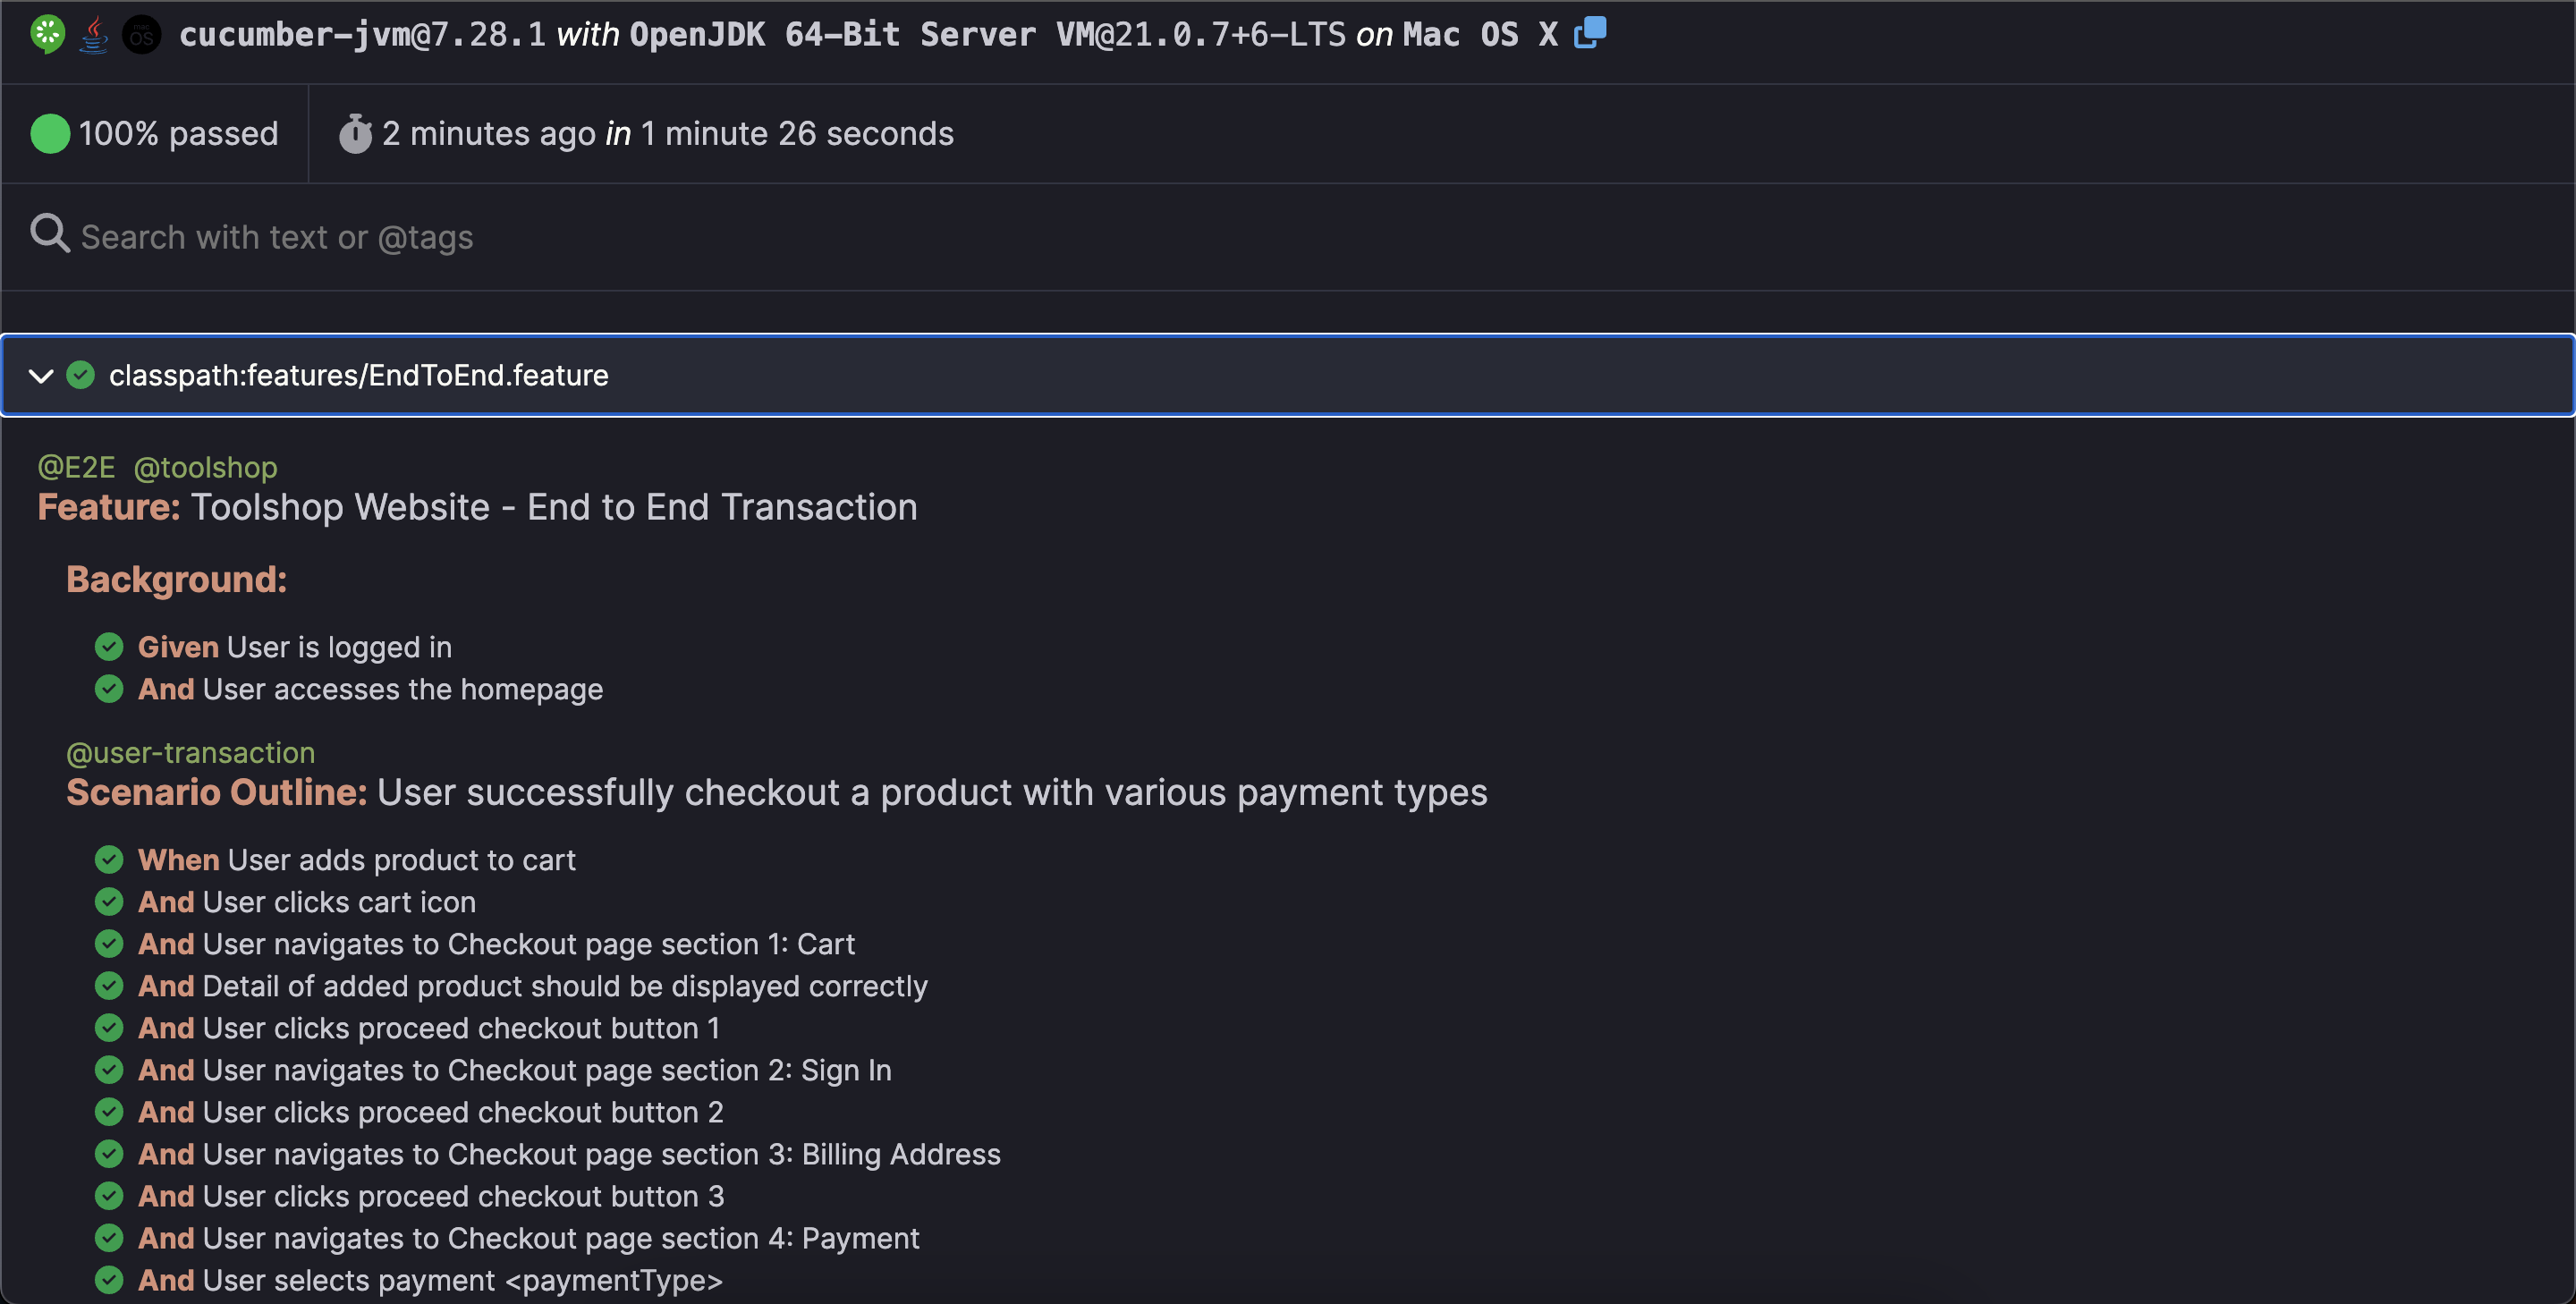Image resolution: width=2576 pixels, height=1304 pixels.
Task: Click the Mac OS logo icon
Action: 141,35
